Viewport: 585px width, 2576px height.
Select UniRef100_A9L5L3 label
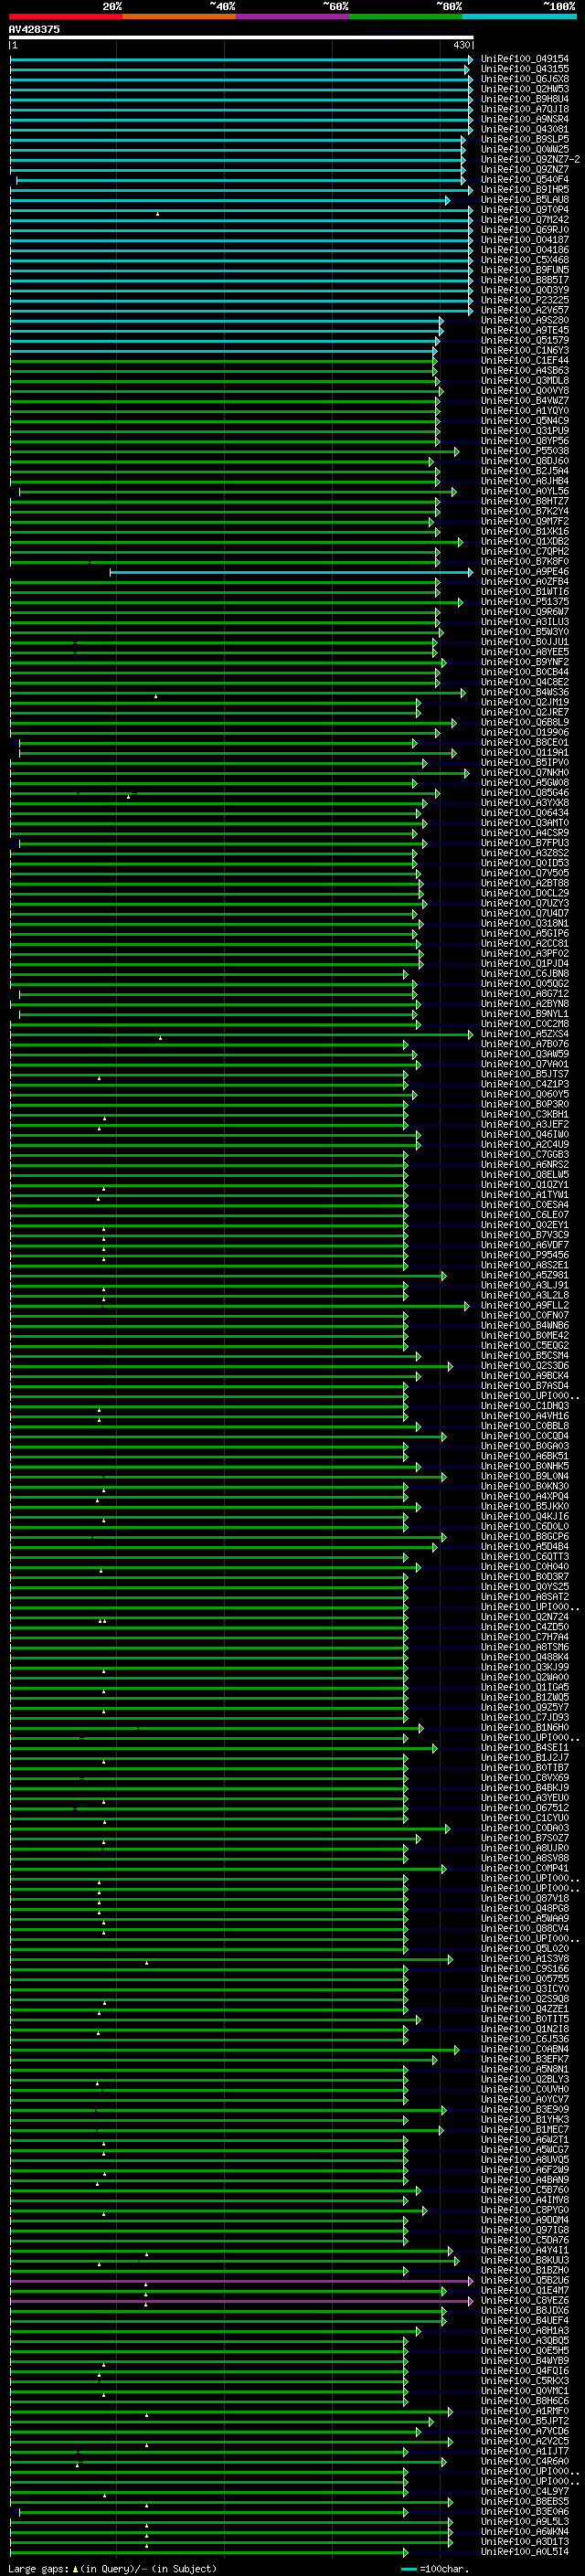tap(525, 2522)
